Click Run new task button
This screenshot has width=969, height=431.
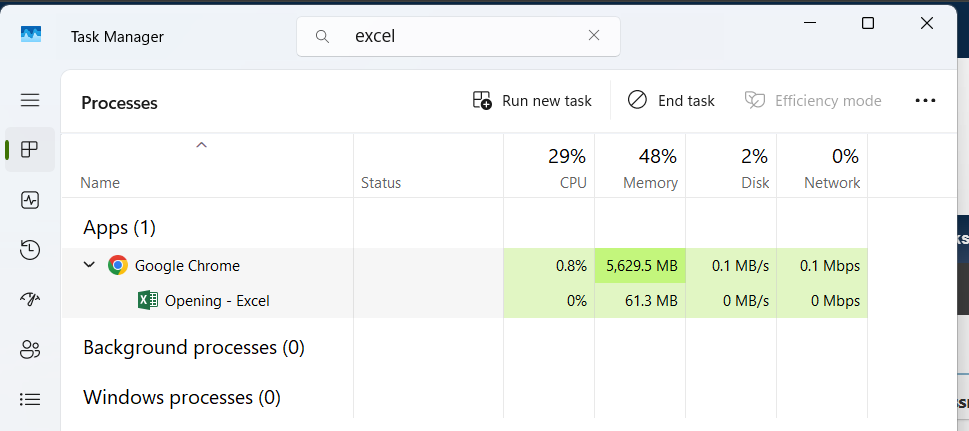(x=532, y=101)
